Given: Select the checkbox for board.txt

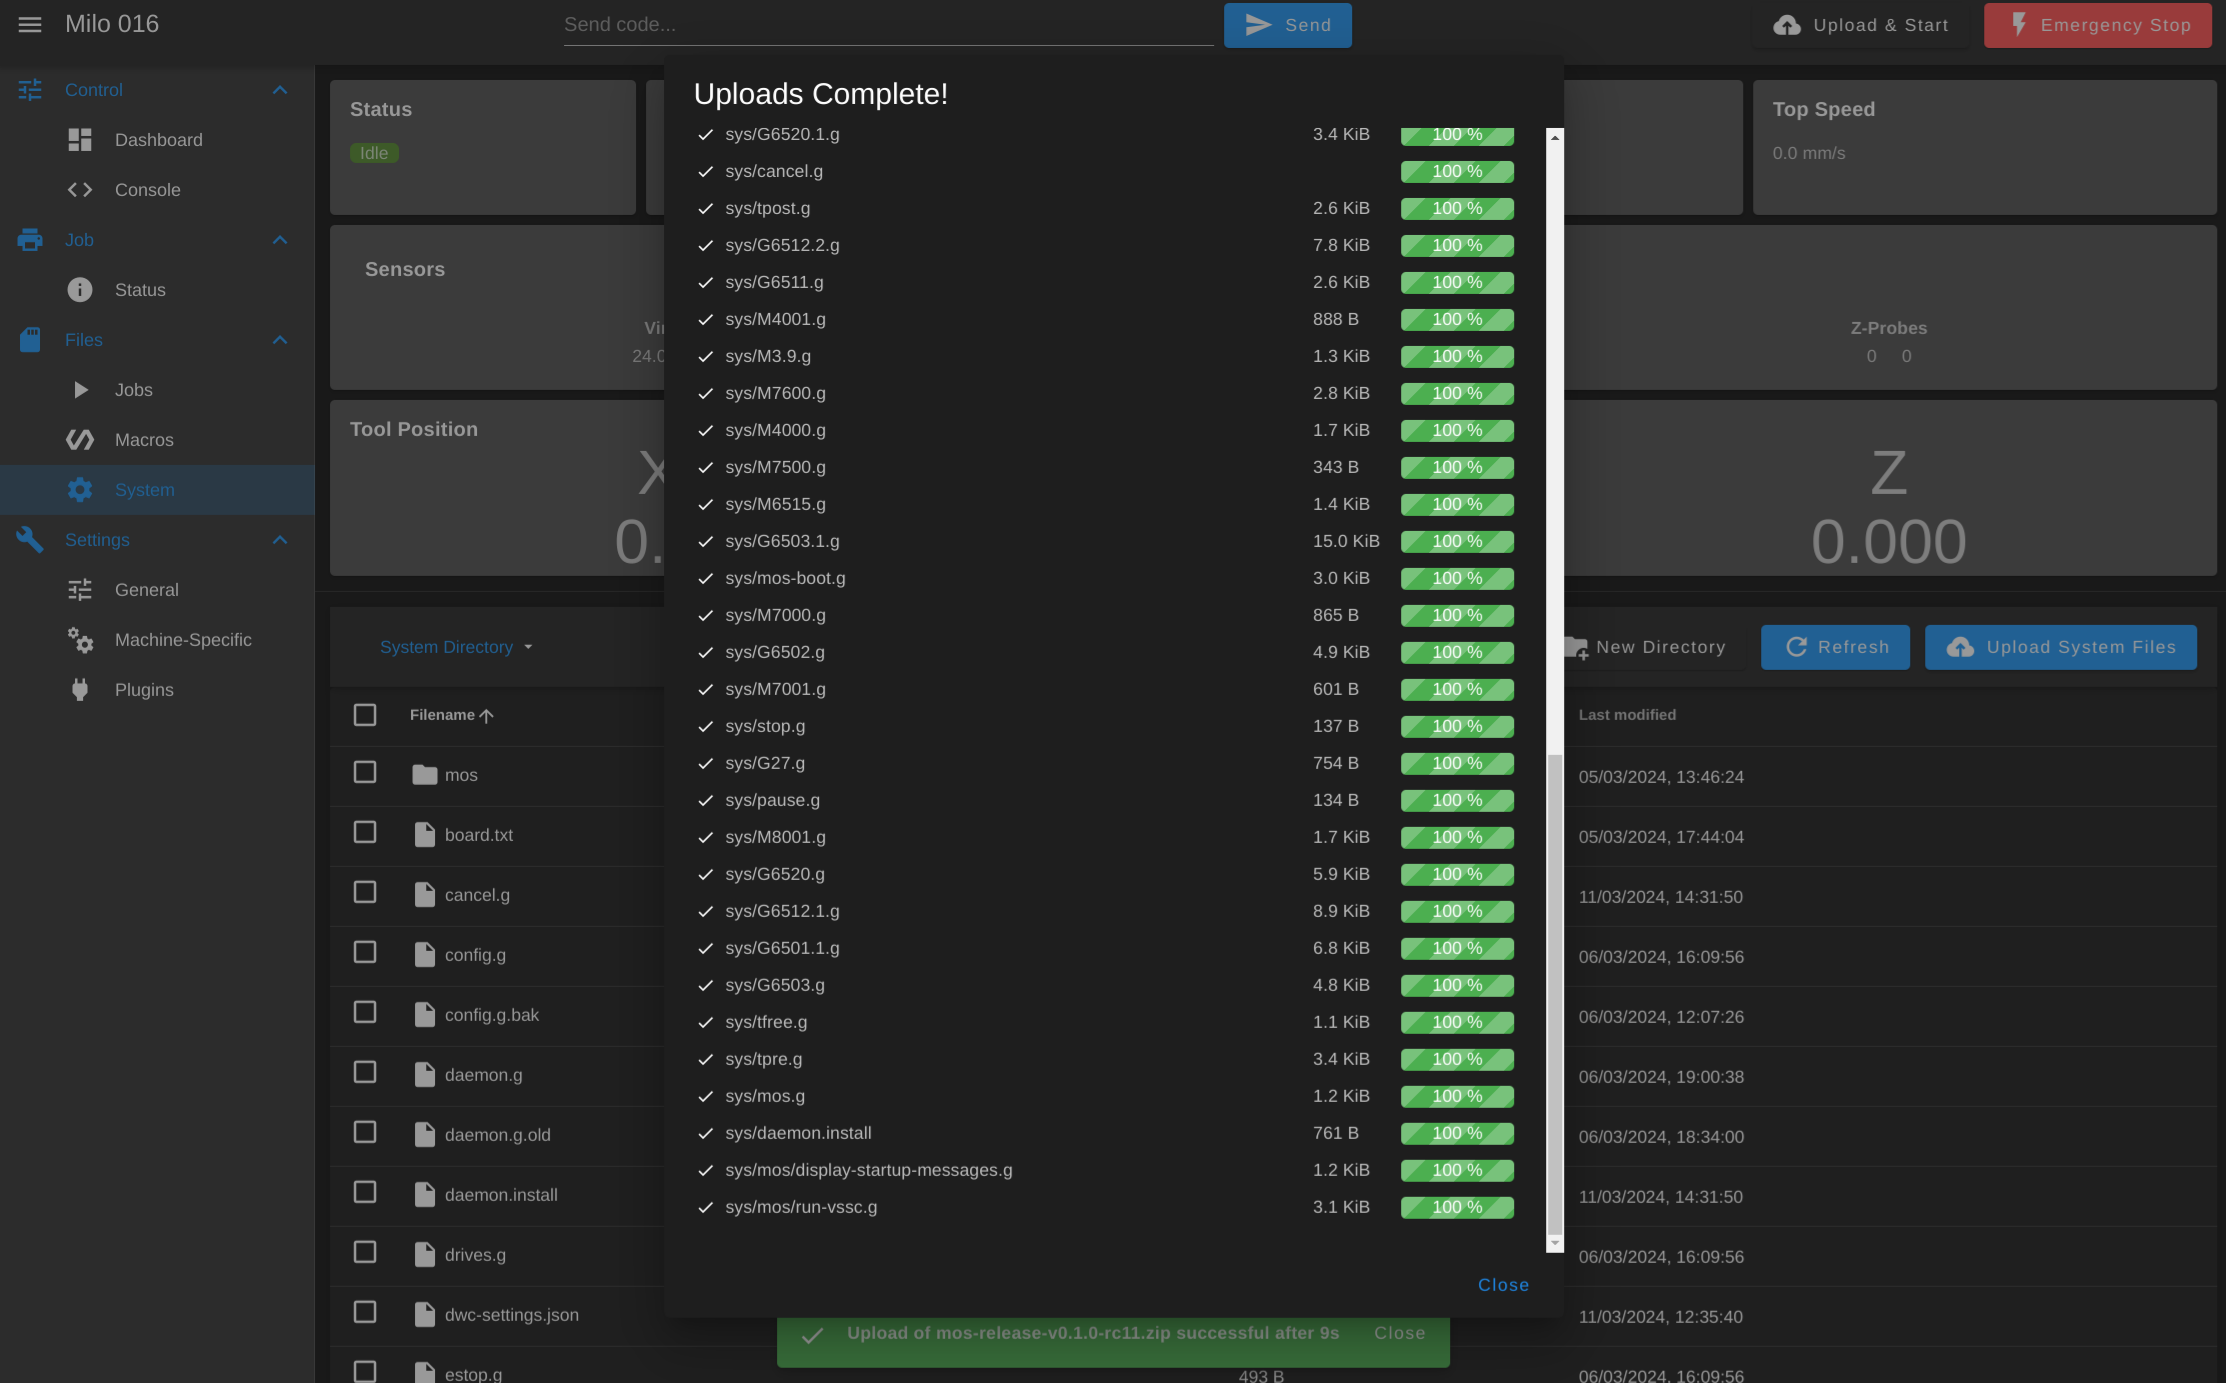Looking at the screenshot, I should (x=363, y=833).
